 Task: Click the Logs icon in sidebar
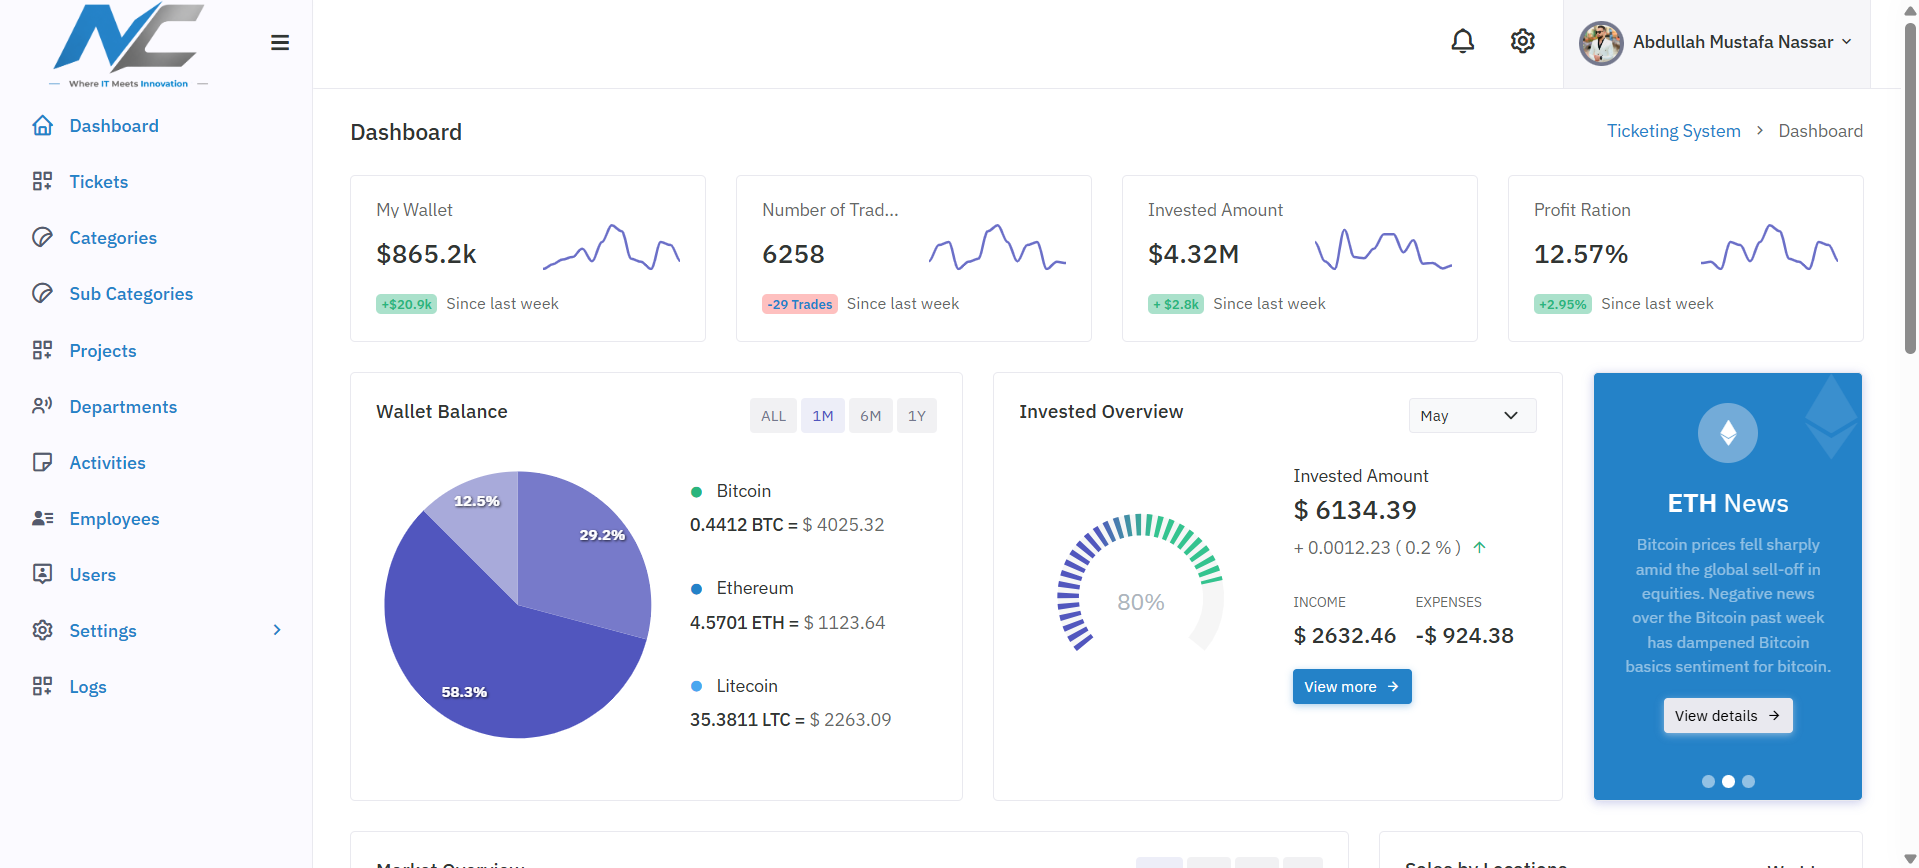click(42, 686)
